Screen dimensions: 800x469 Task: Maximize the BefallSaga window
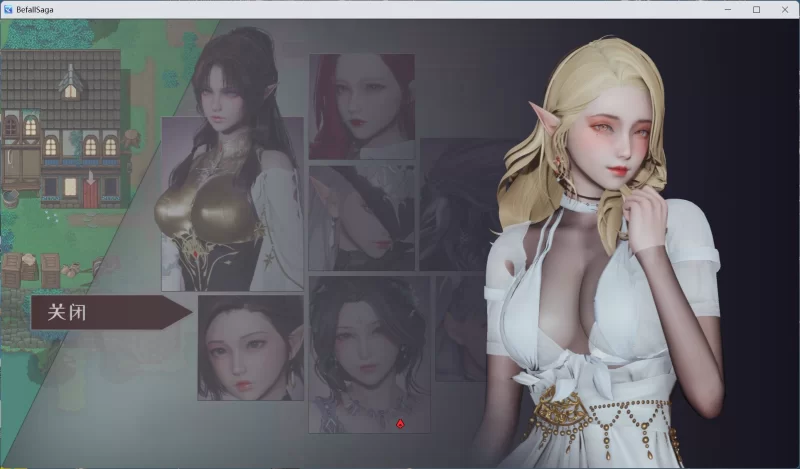[x=757, y=9]
